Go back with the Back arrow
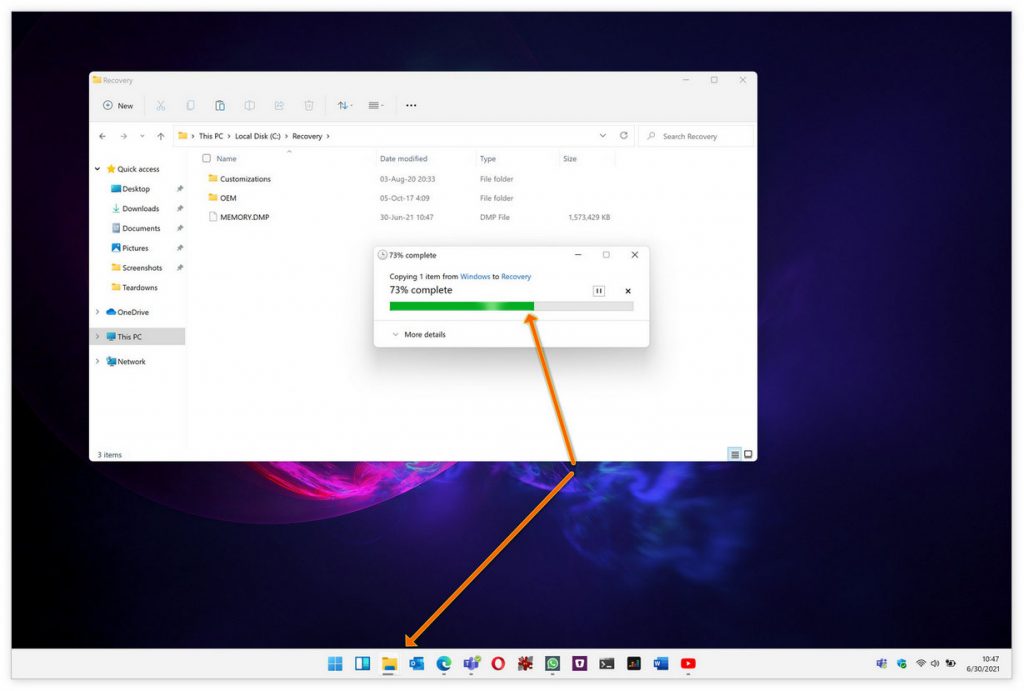The height and width of the screenshot is (691, 1024). point(103,136)
